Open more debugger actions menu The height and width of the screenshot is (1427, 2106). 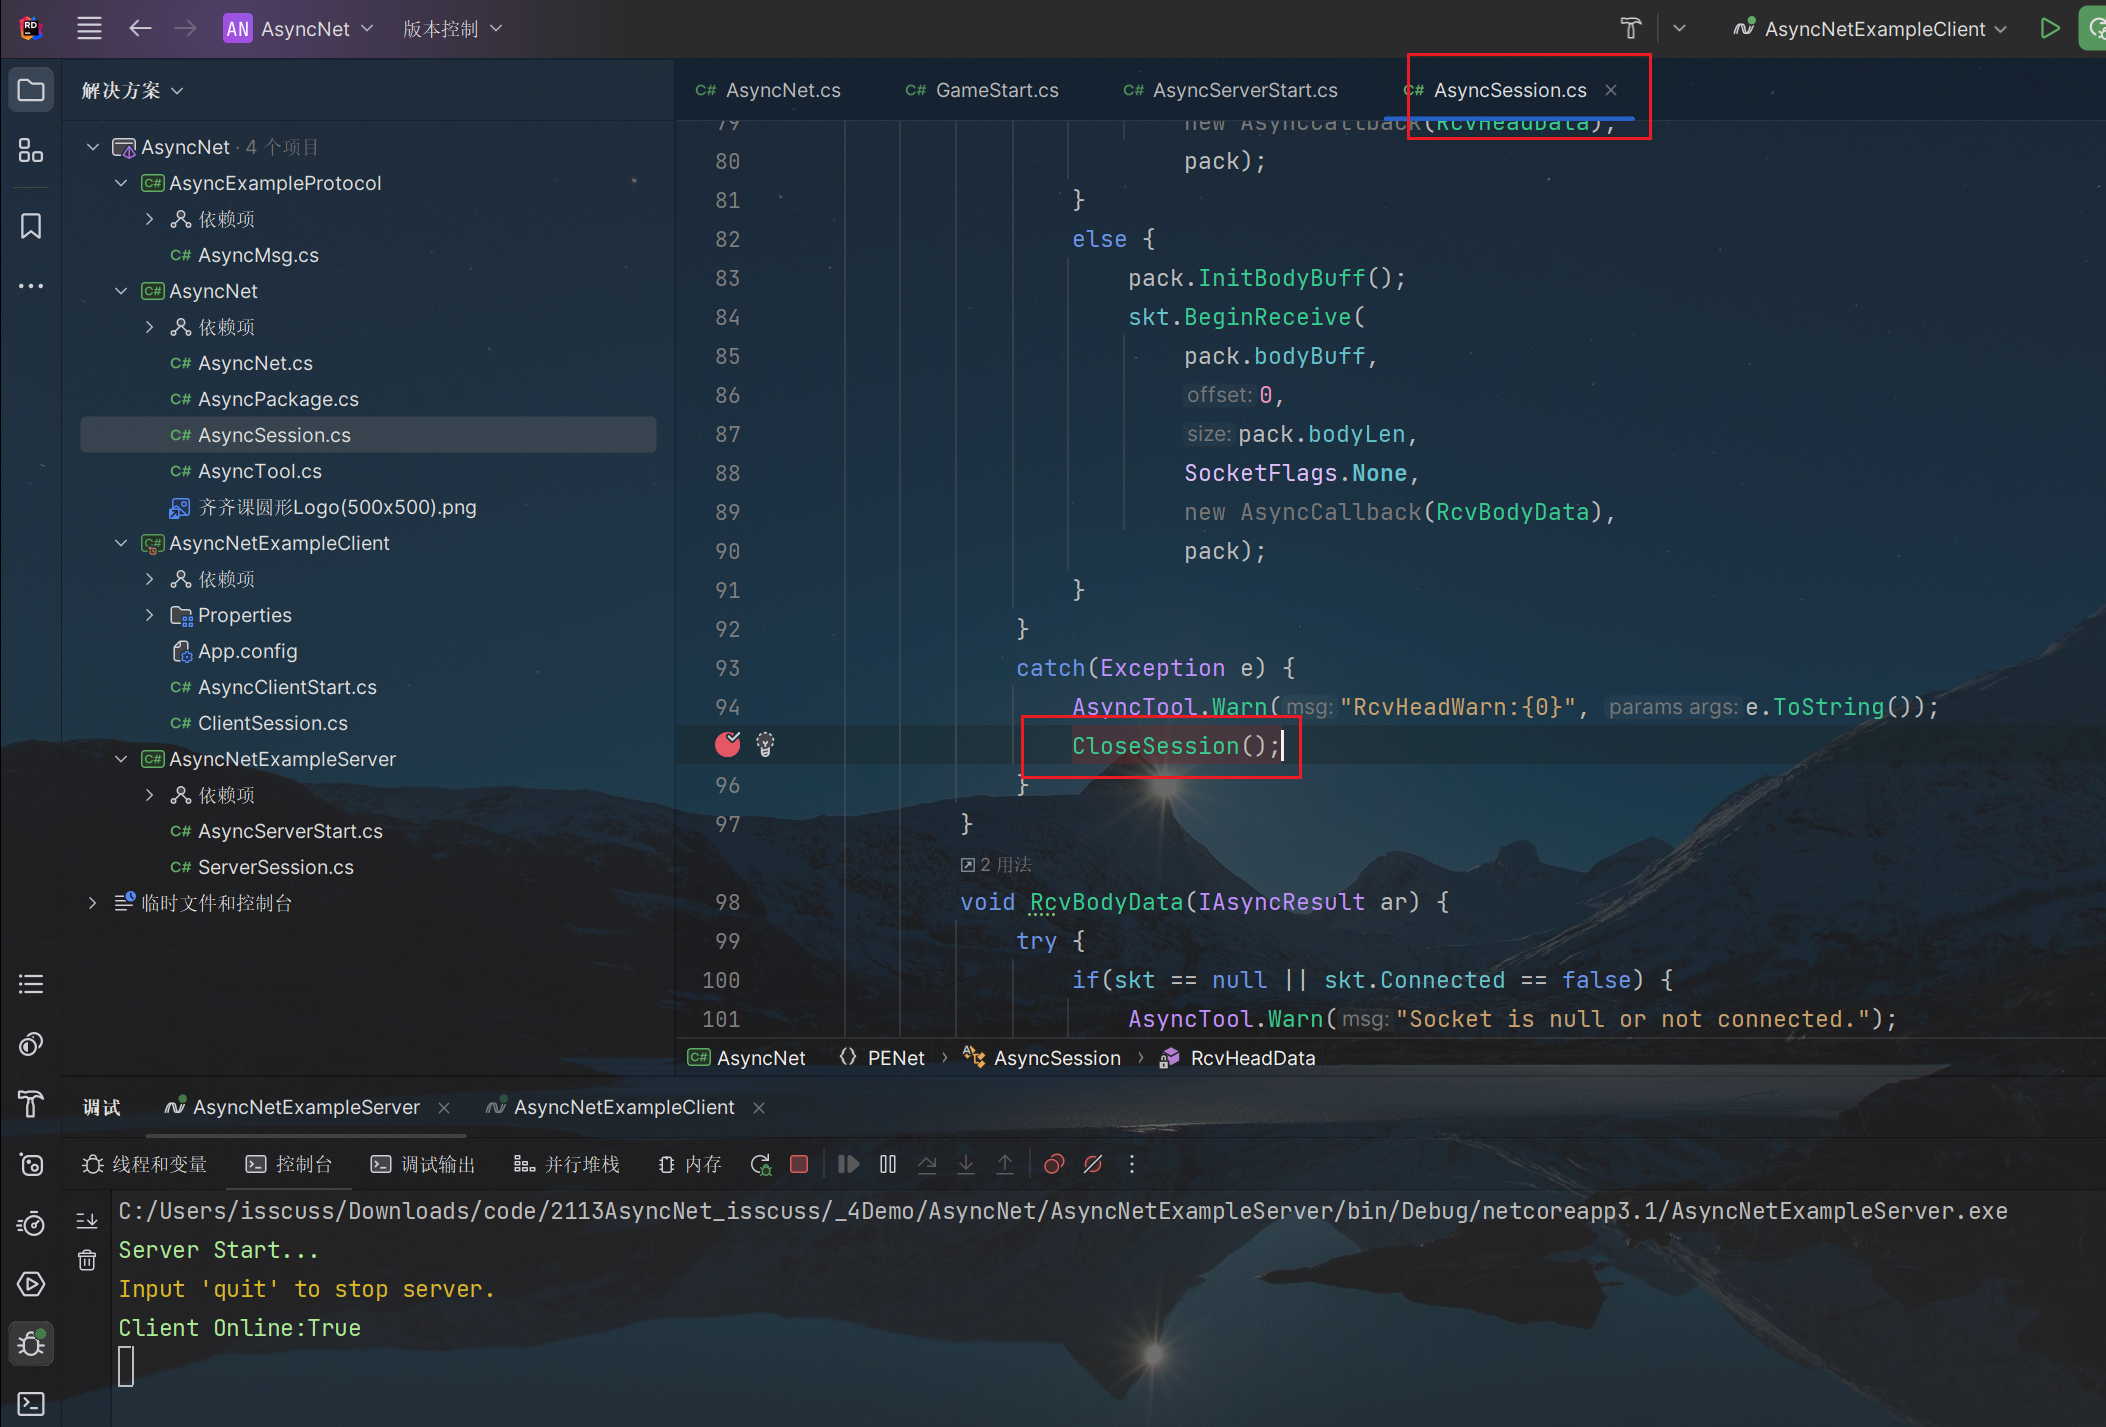pos(1132,1164)
